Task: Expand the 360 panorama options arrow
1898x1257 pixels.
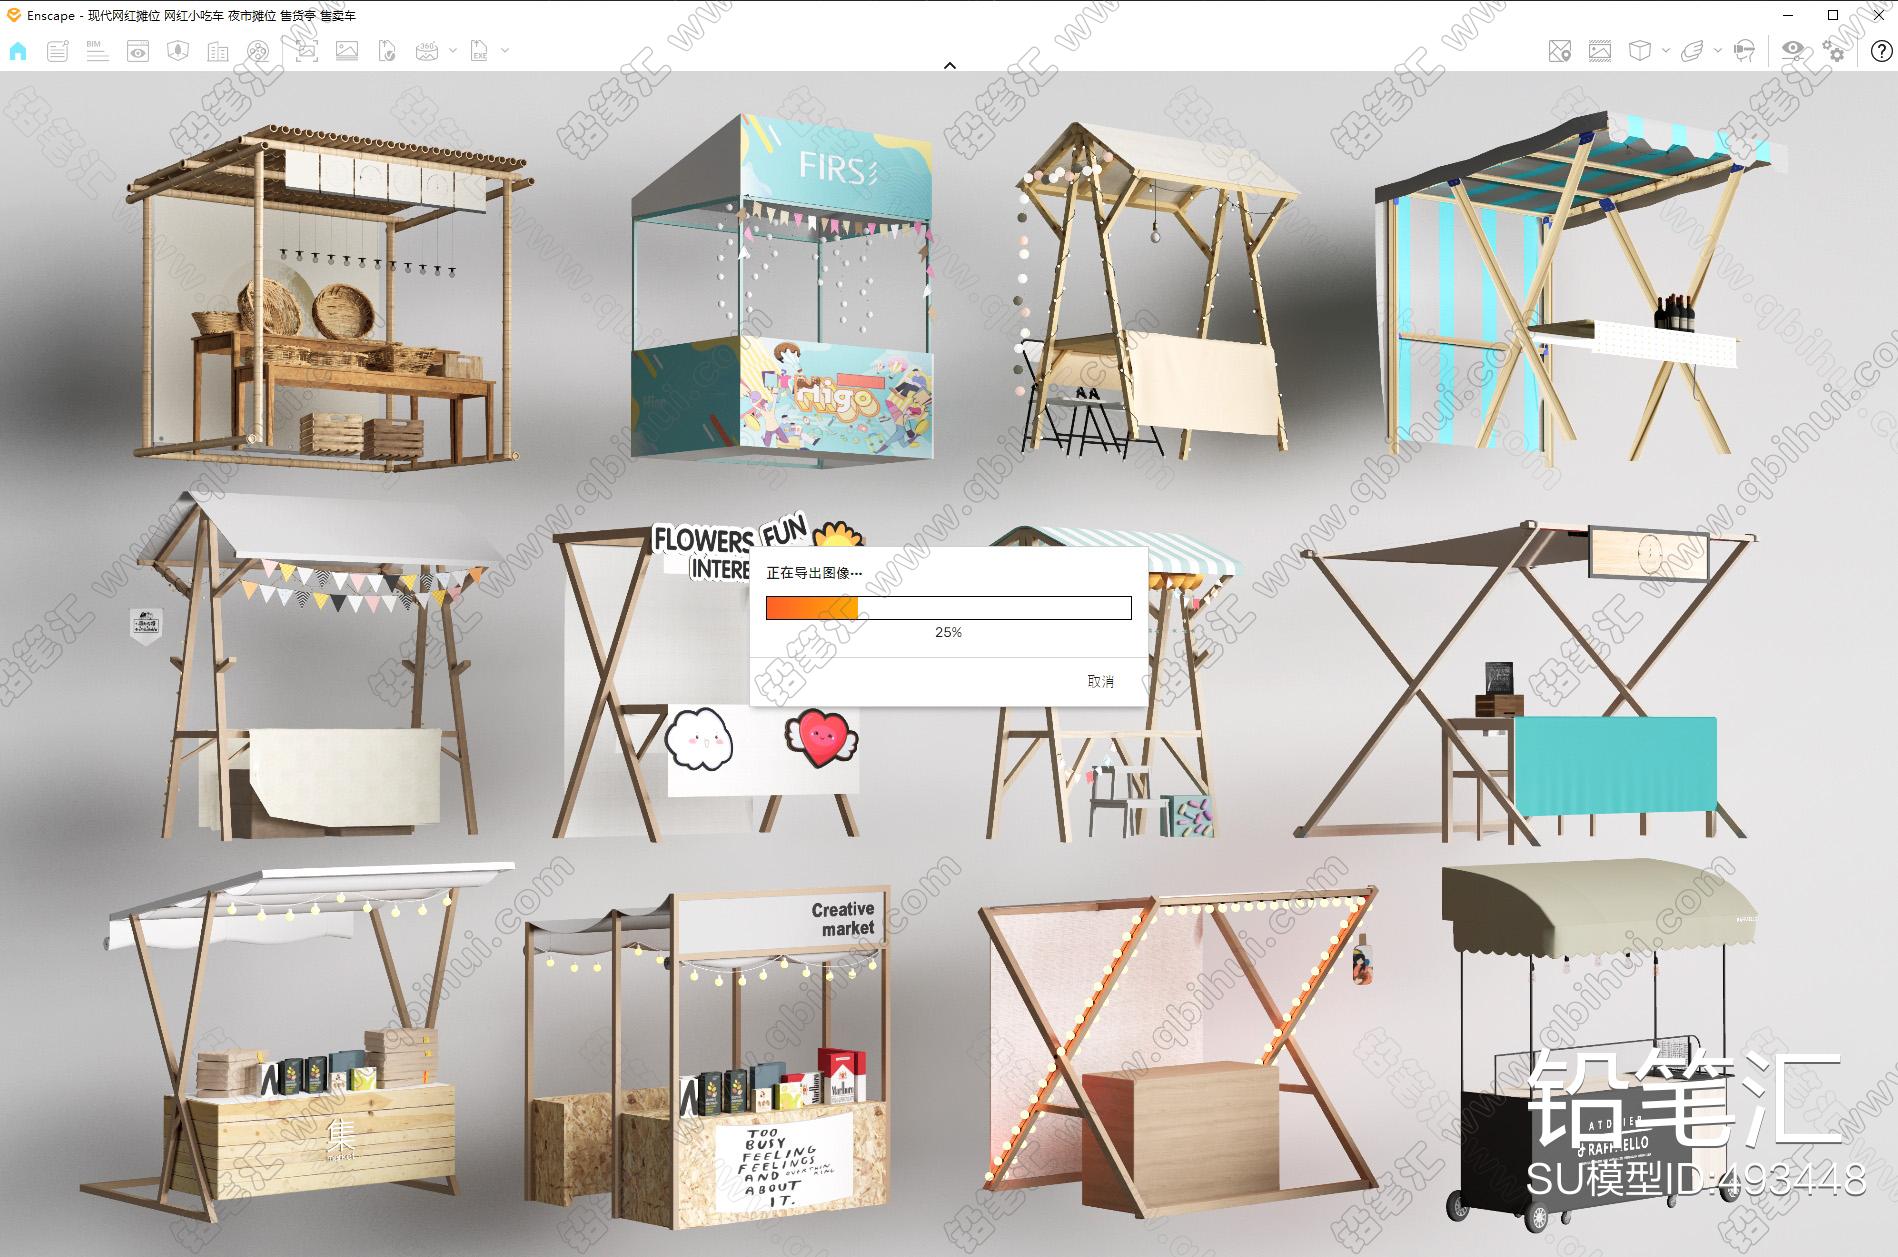Action: tap(453, 50)
